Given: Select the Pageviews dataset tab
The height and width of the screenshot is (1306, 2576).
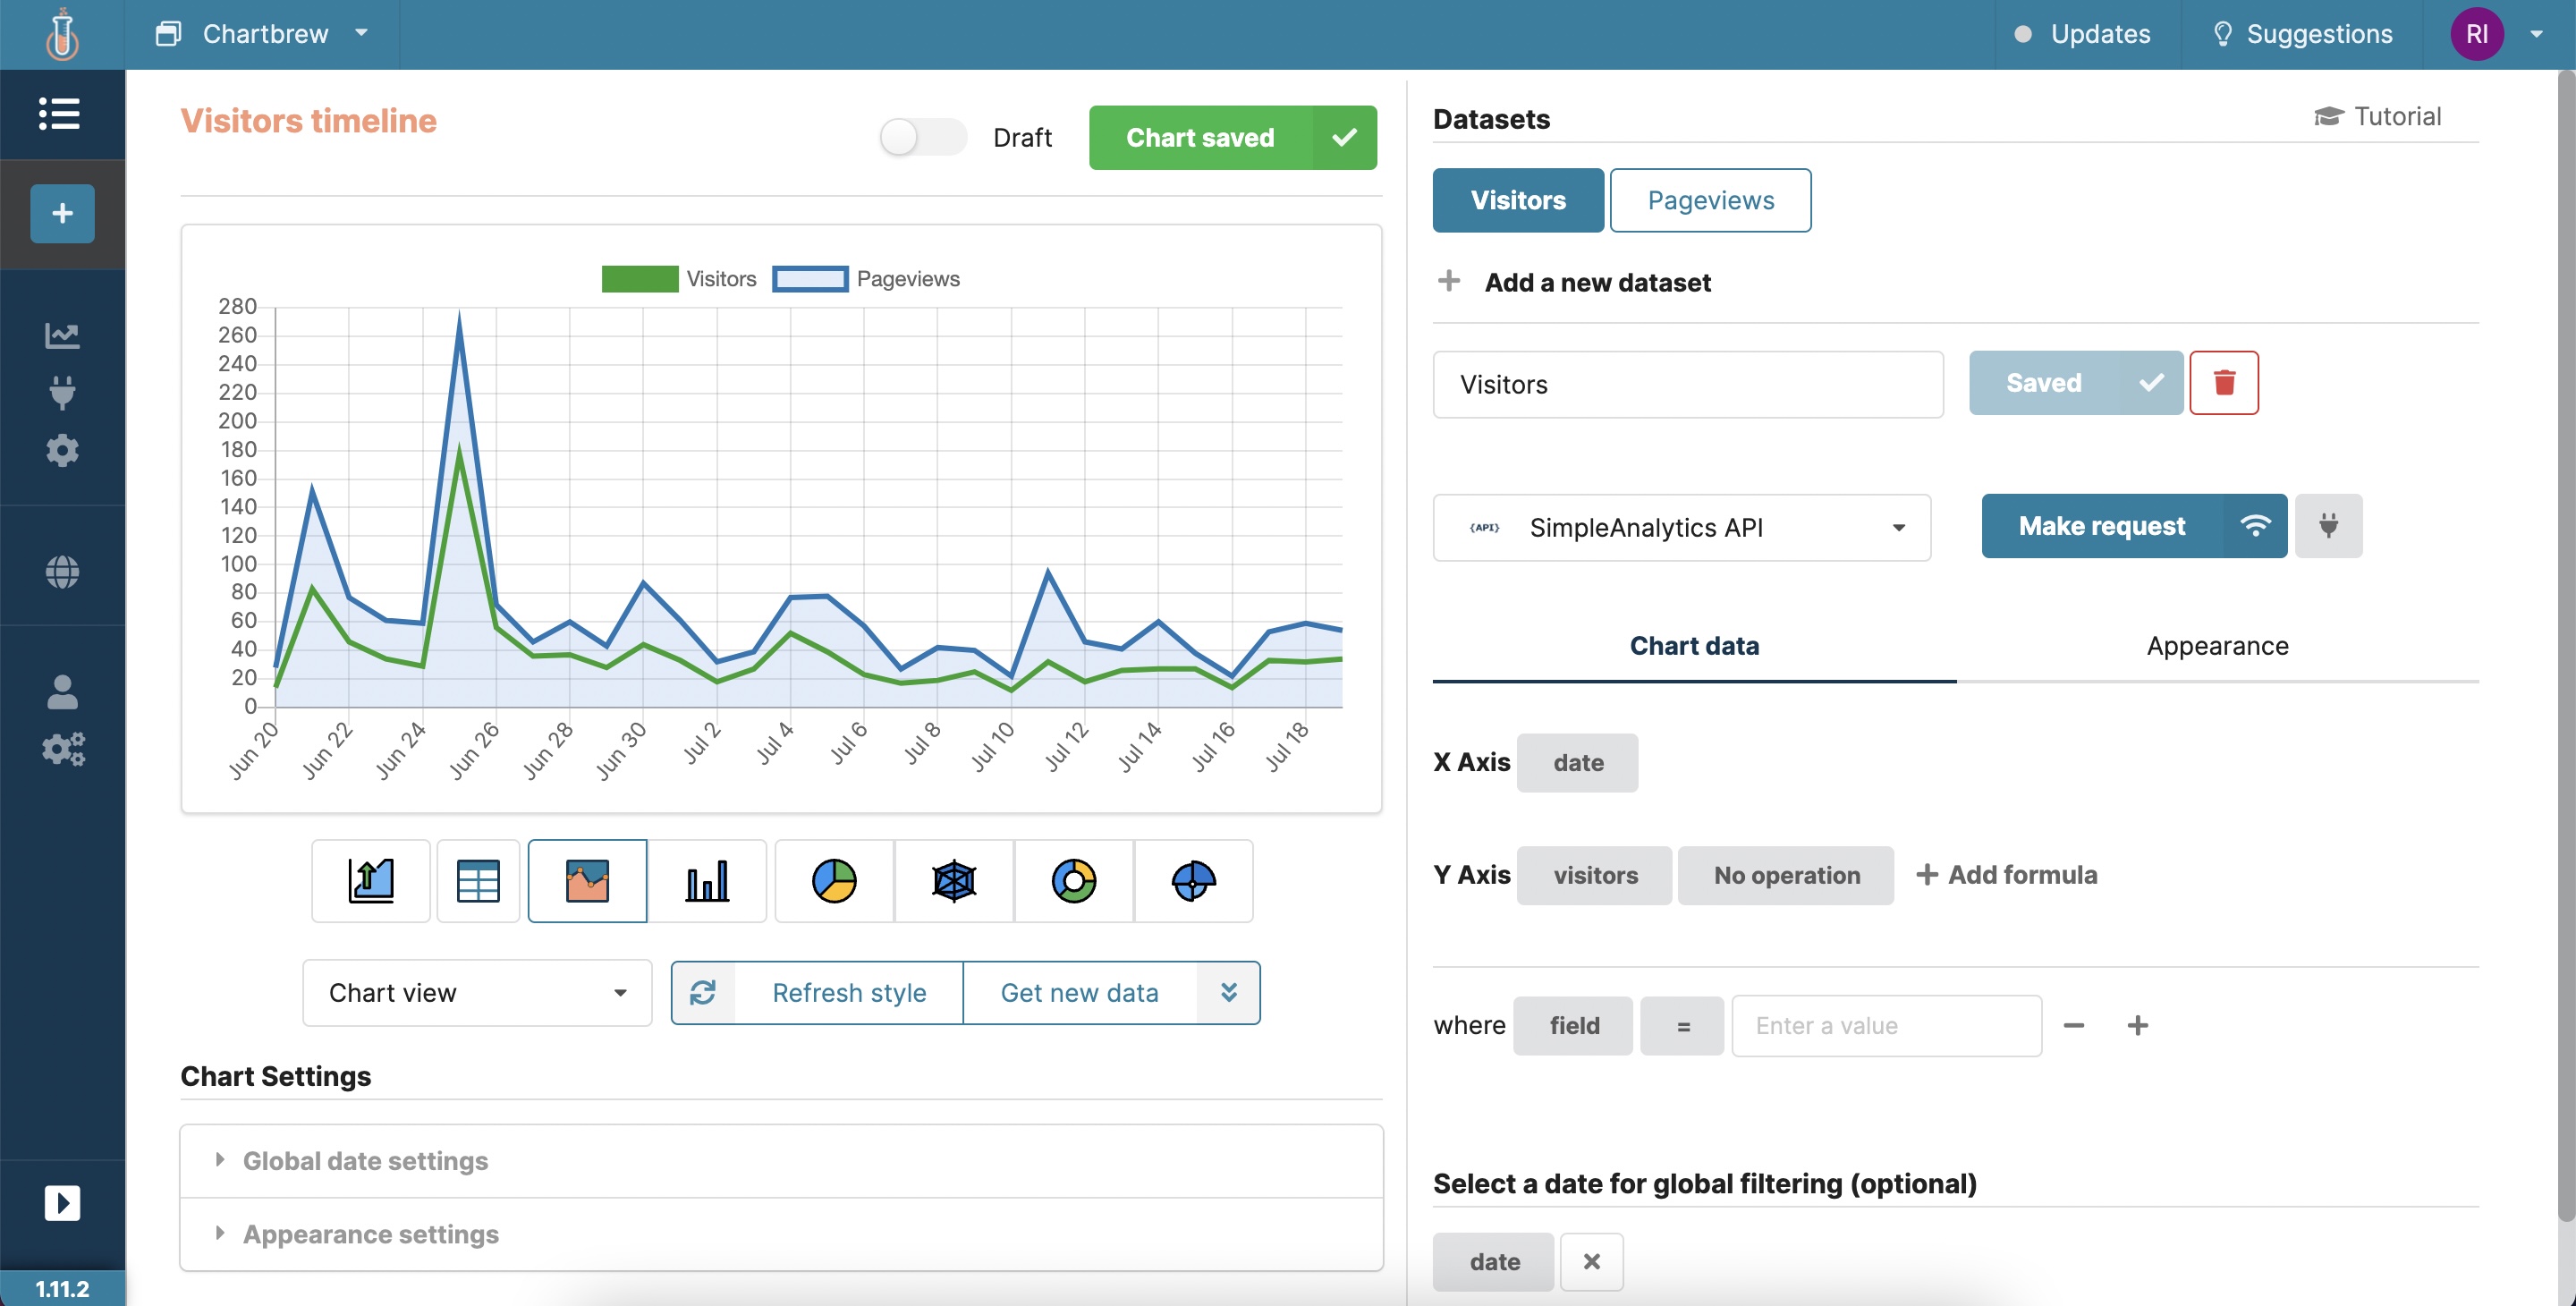Looking at the screenshot, I should [x=1710, y=200].
